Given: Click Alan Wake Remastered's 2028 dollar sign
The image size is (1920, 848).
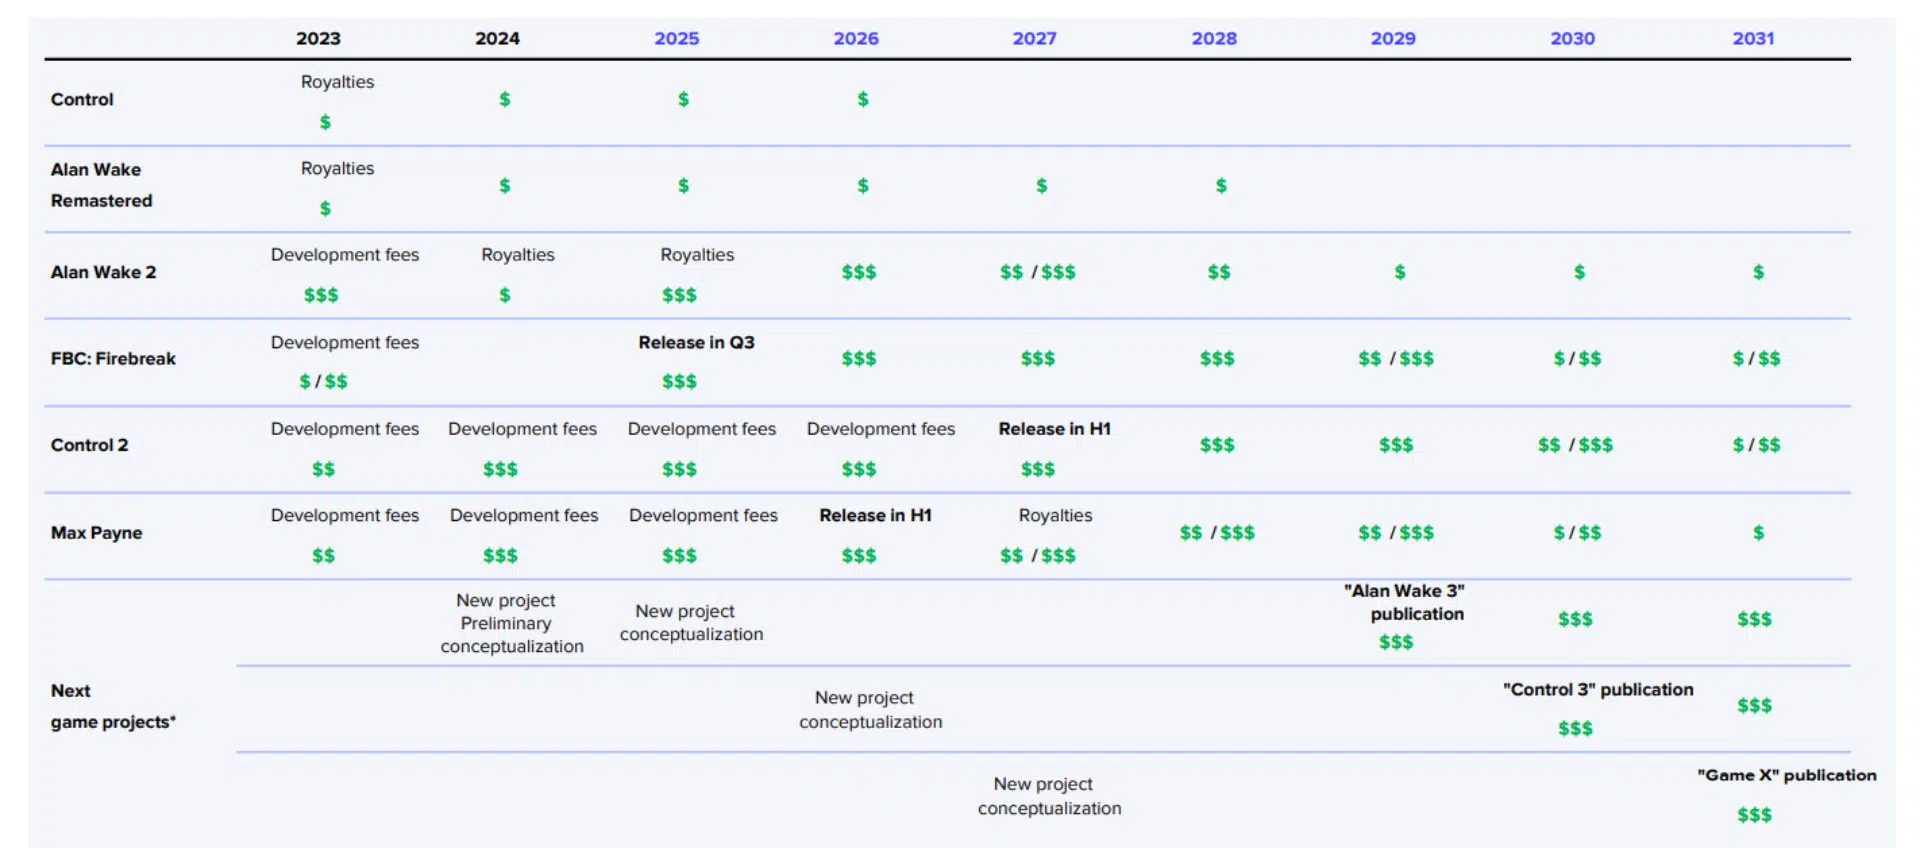Looking at the screenshot, I should point(1220,185).
